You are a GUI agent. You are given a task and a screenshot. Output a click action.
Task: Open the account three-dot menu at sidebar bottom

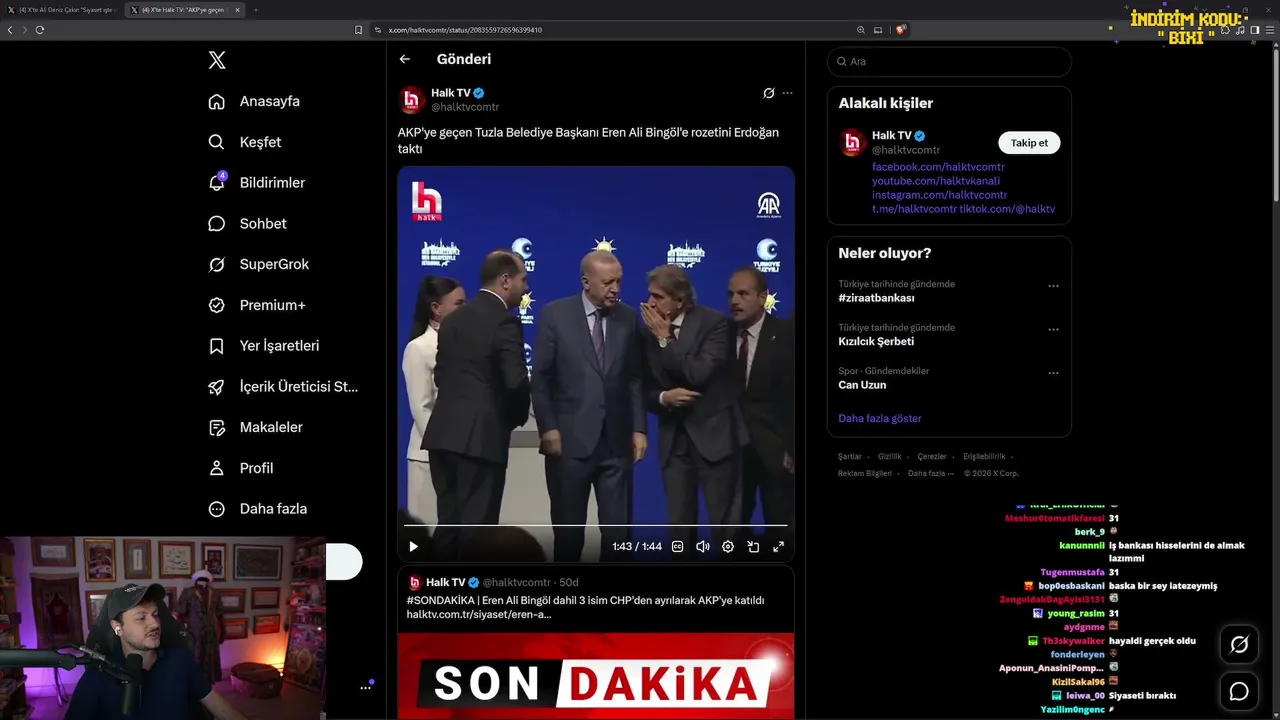click(x=366, y=687)
